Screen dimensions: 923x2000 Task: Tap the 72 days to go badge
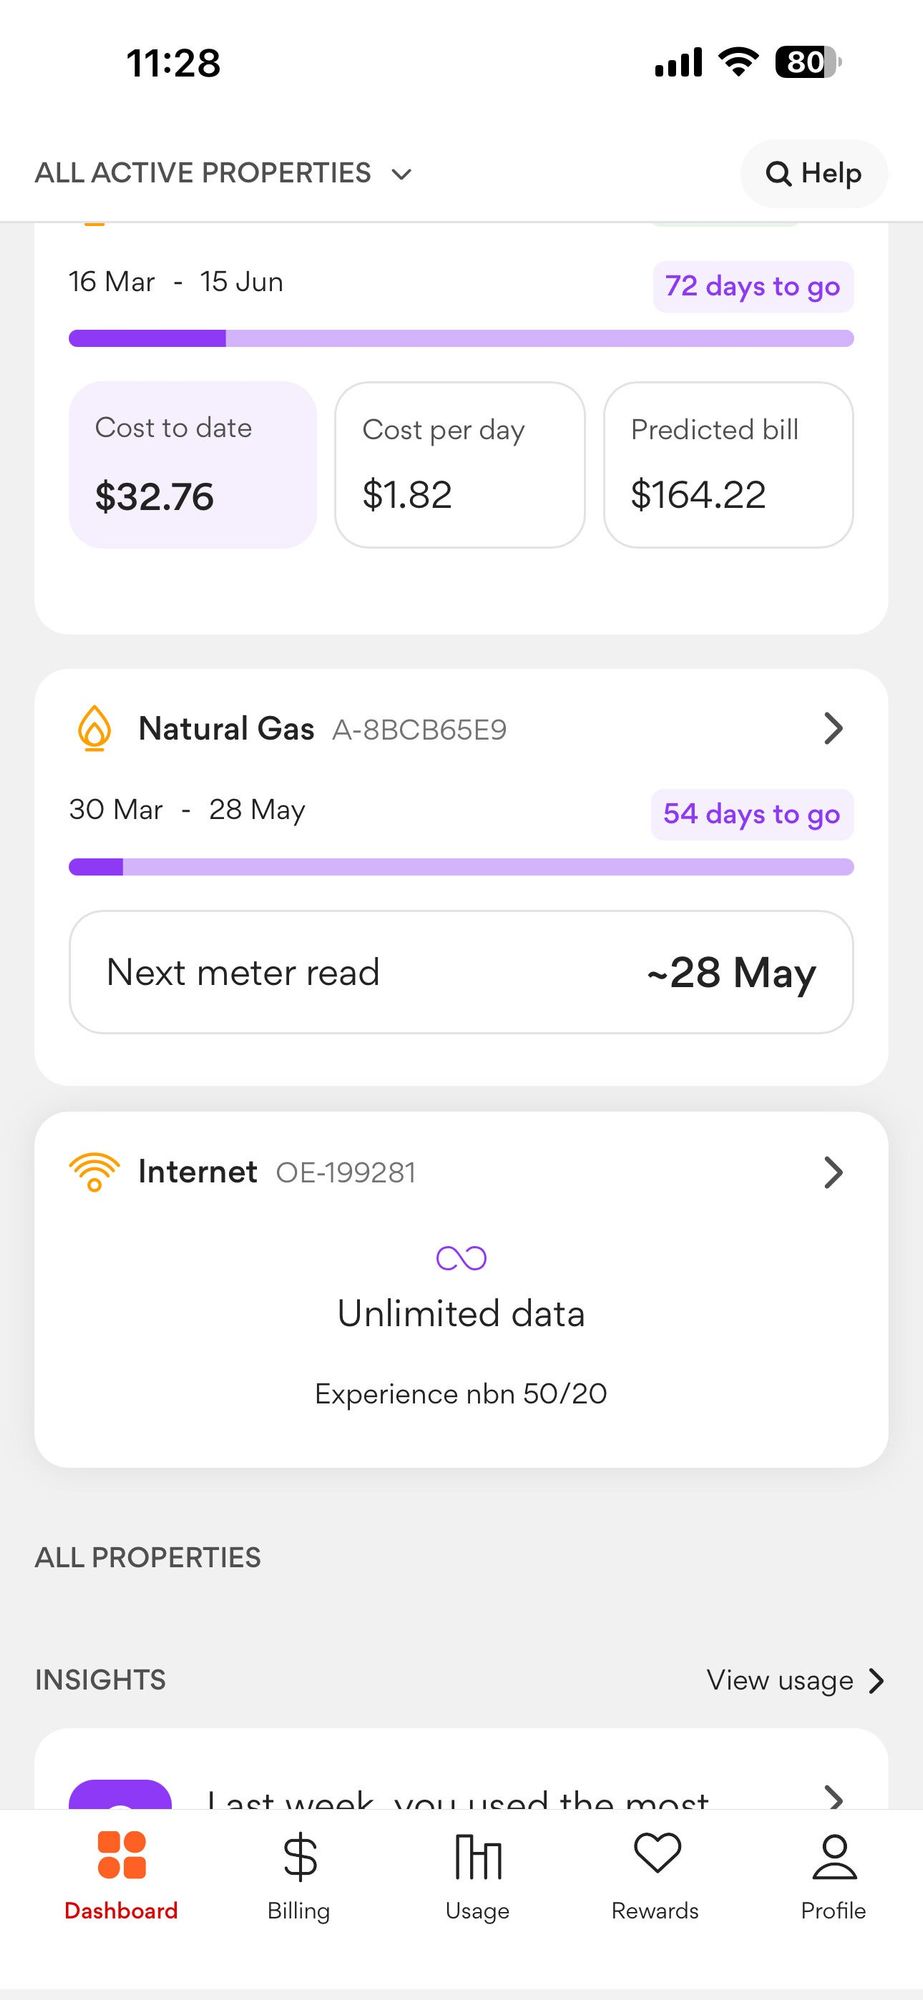752,287
